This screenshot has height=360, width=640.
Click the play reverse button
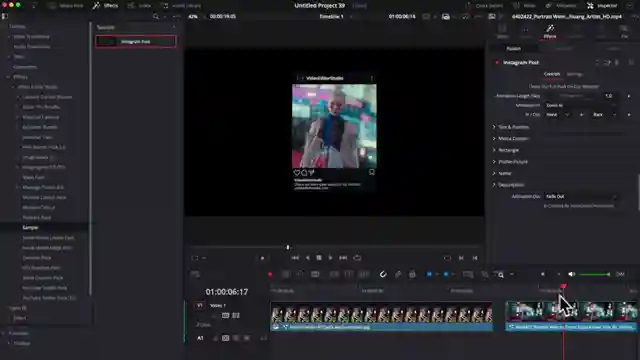(x=307, y=258)
